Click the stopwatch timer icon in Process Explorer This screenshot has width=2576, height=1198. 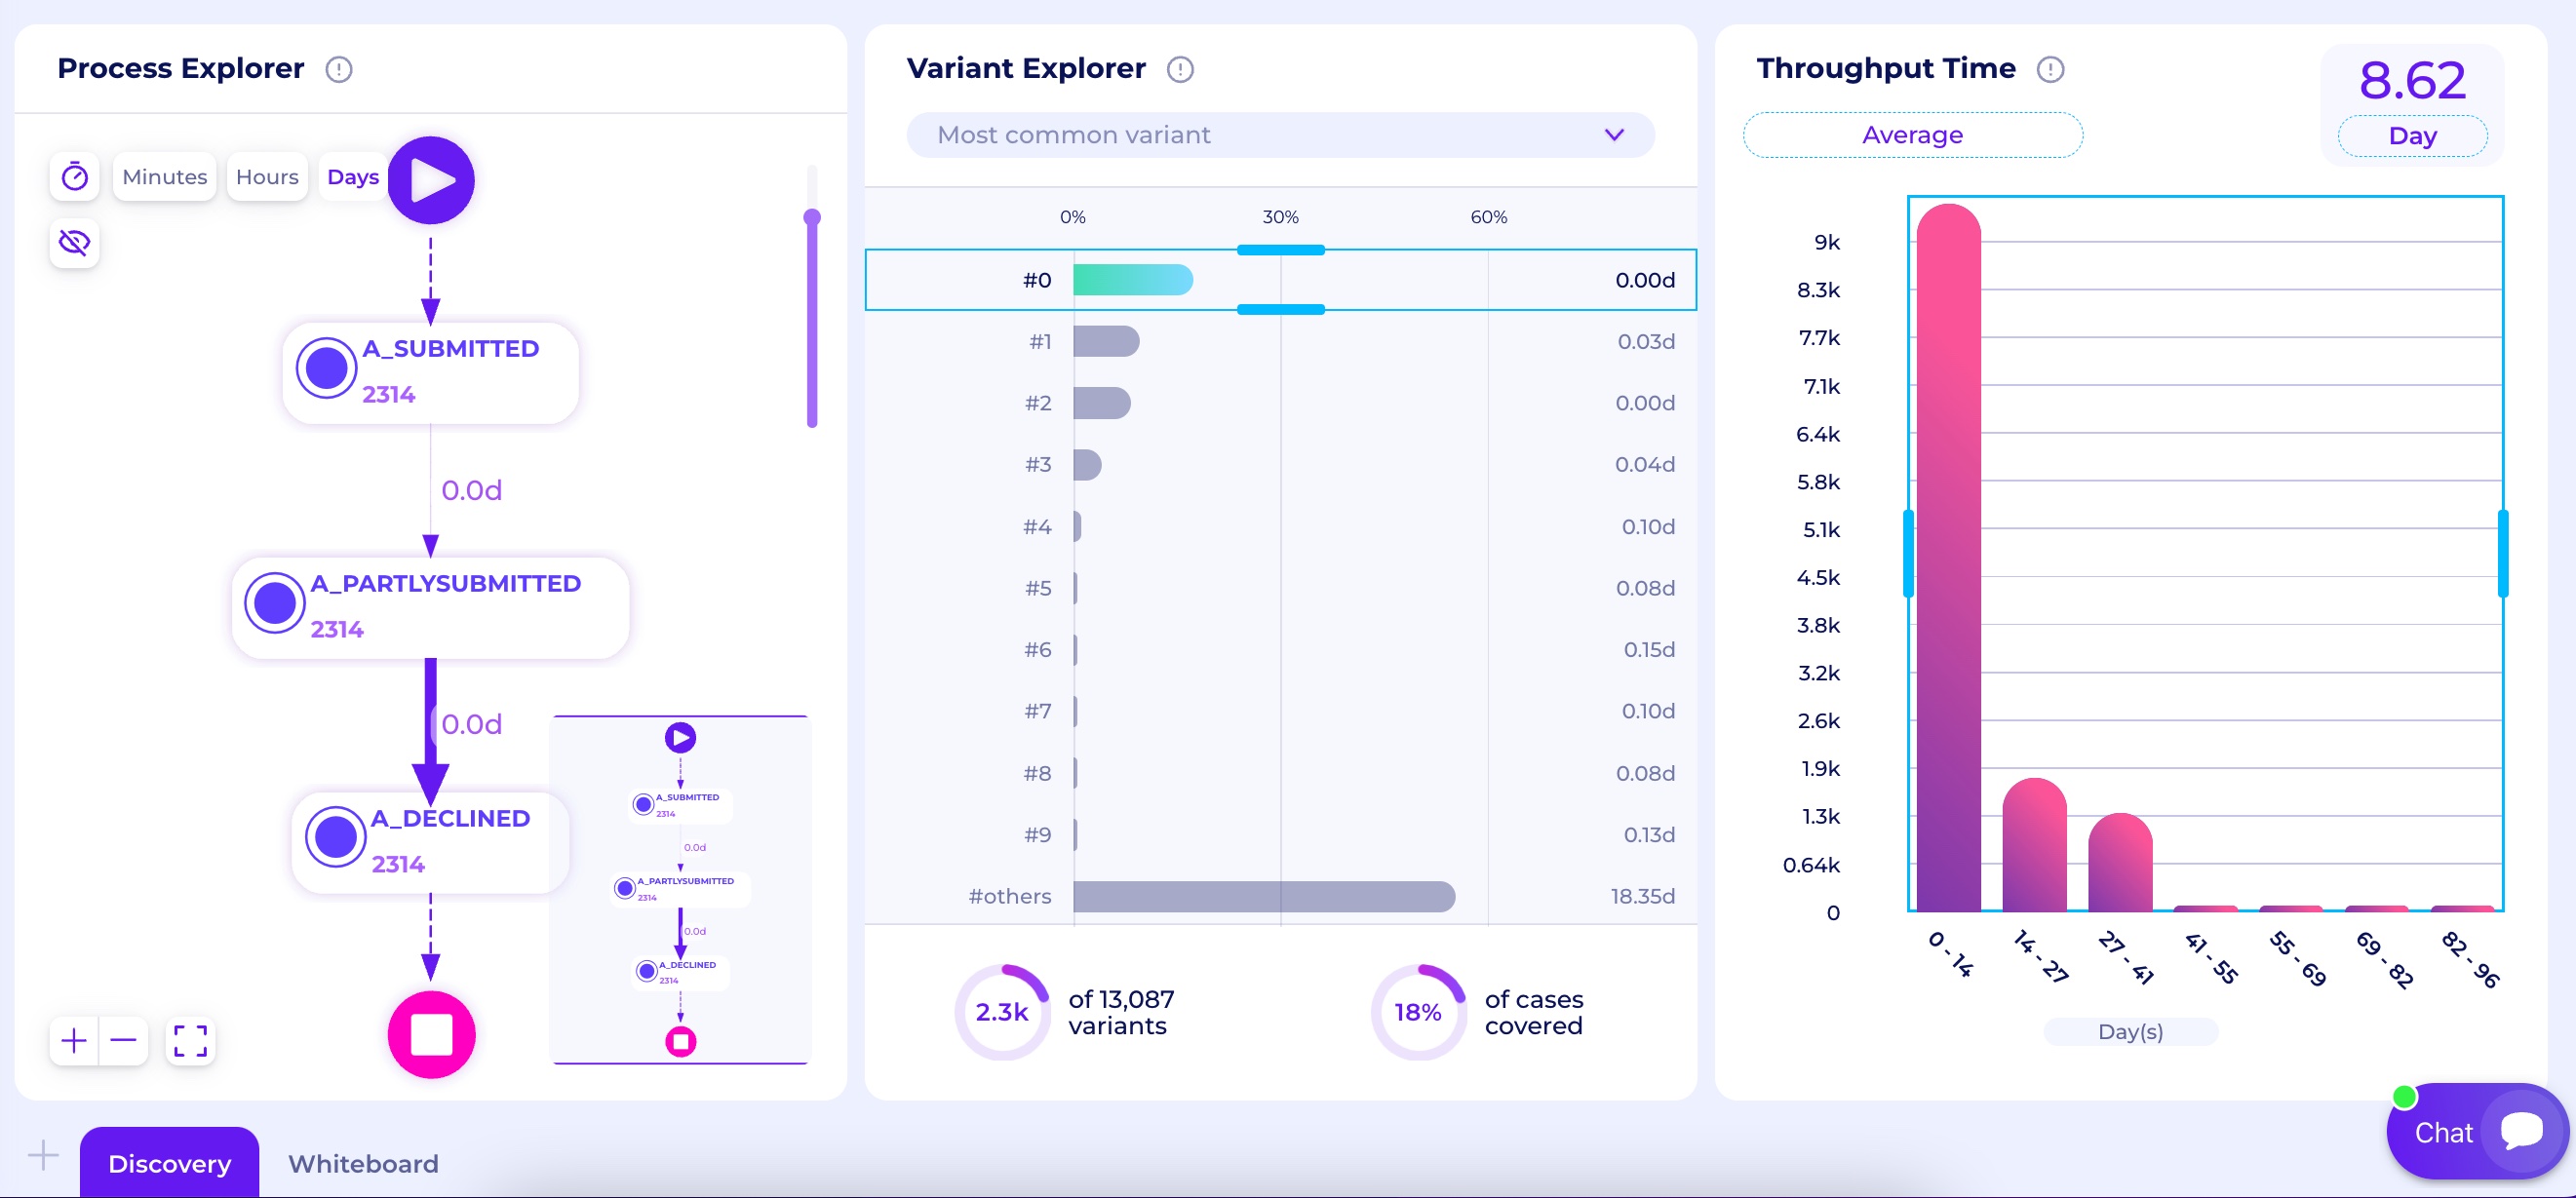pyautogui.click(x=74, y=176)
